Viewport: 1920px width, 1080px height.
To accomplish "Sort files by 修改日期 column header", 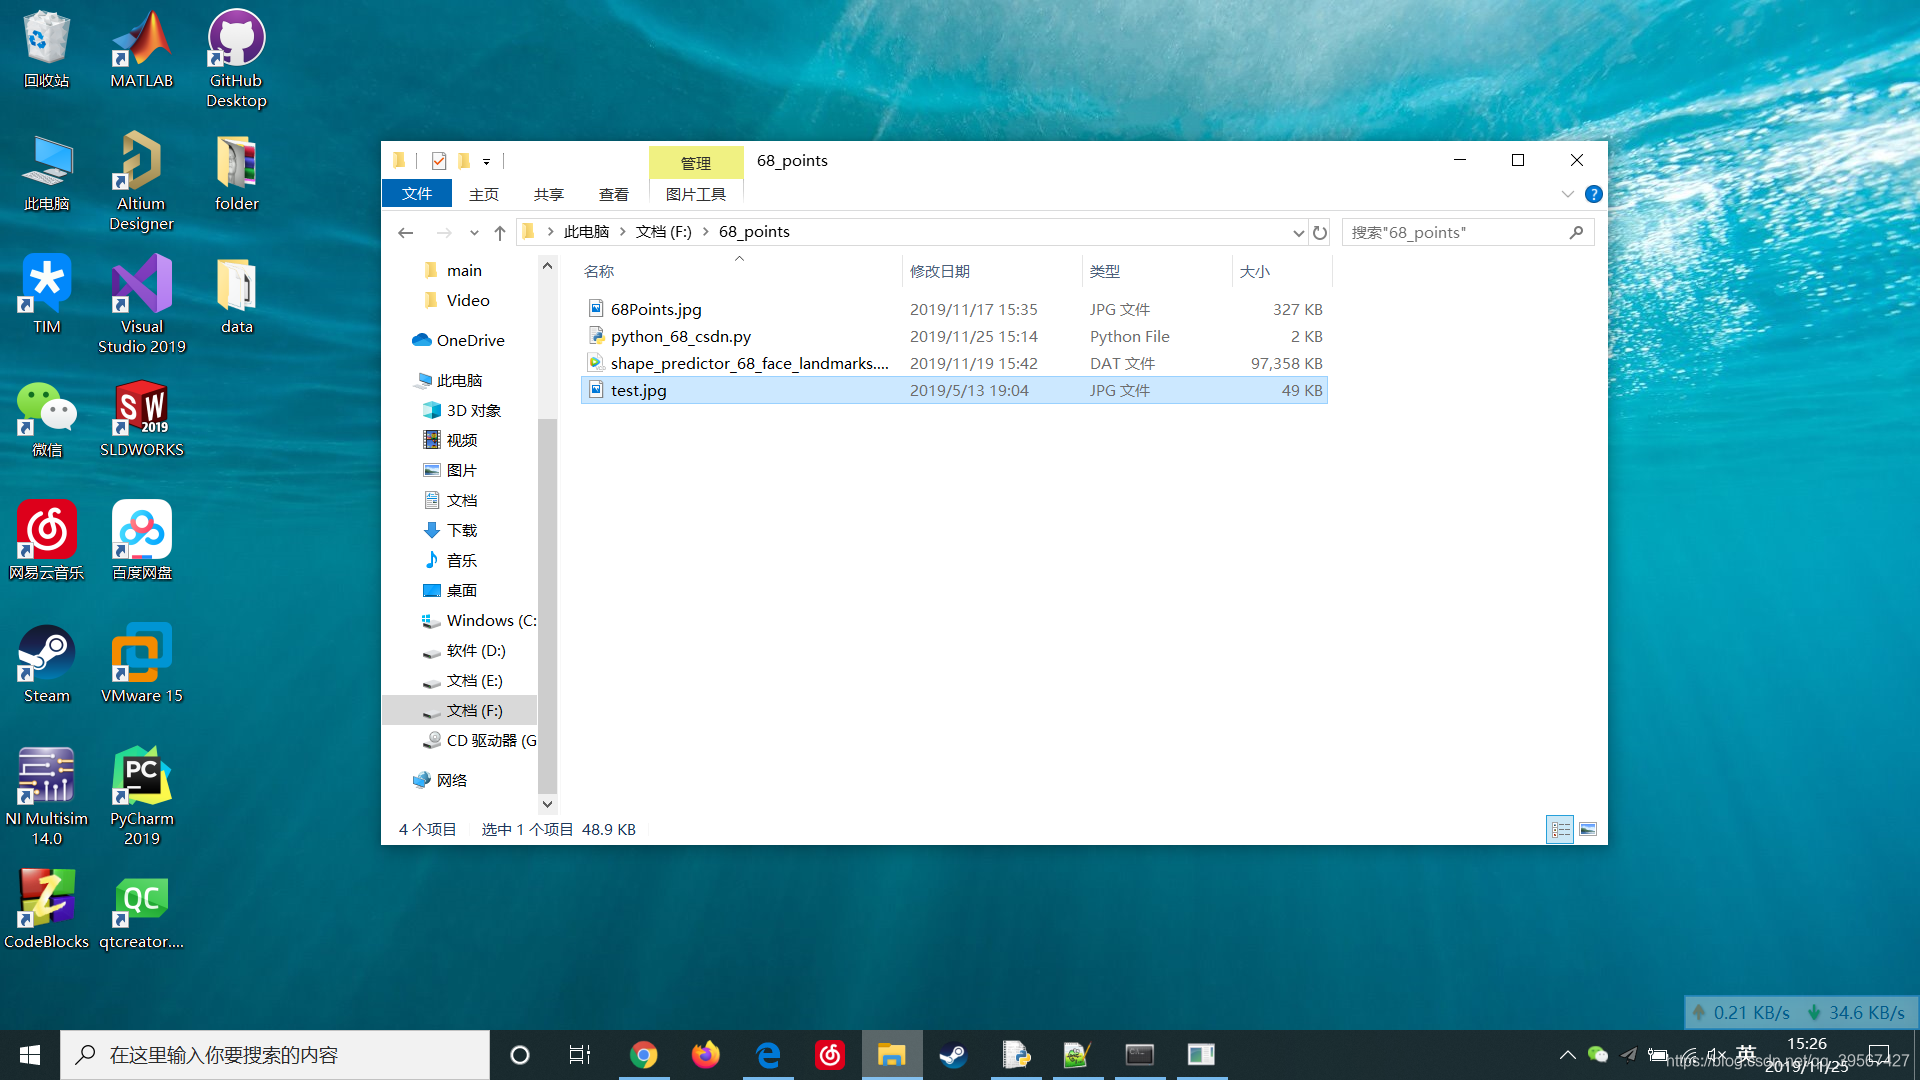I will click(x=940, y=271).
